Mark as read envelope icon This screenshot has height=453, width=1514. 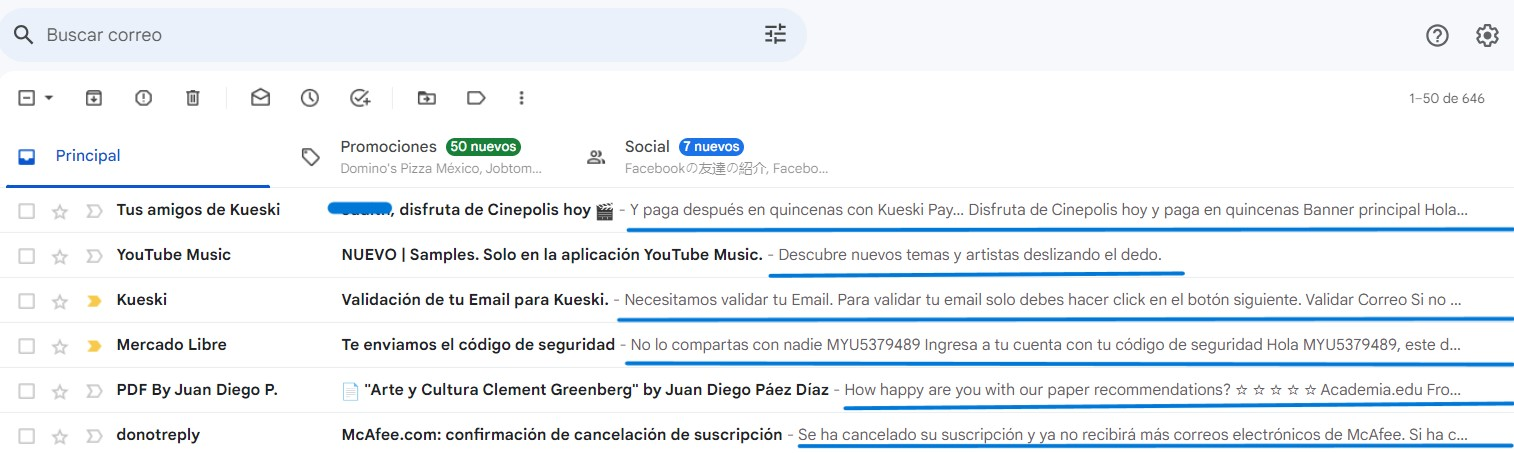coord(260,98)
